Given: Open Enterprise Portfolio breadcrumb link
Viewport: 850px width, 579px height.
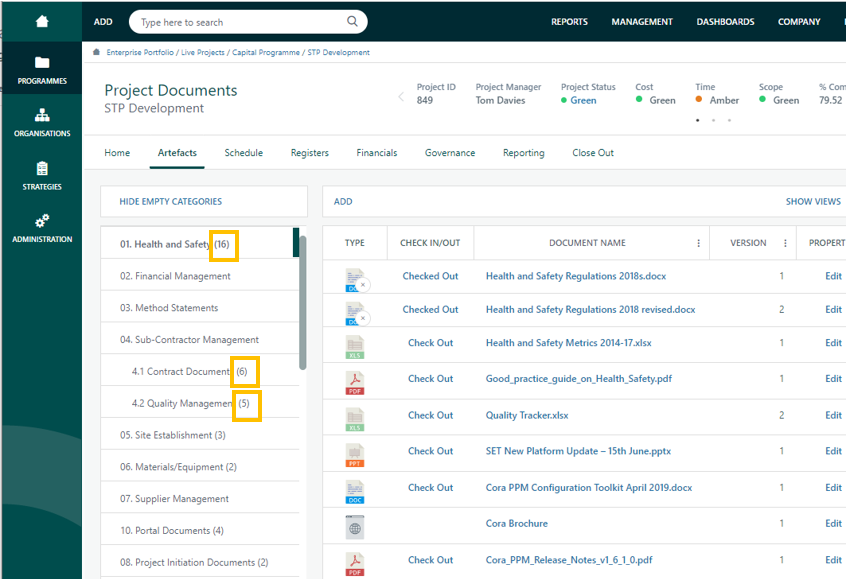Looking at the screenshot, I should tap(140, 53).
